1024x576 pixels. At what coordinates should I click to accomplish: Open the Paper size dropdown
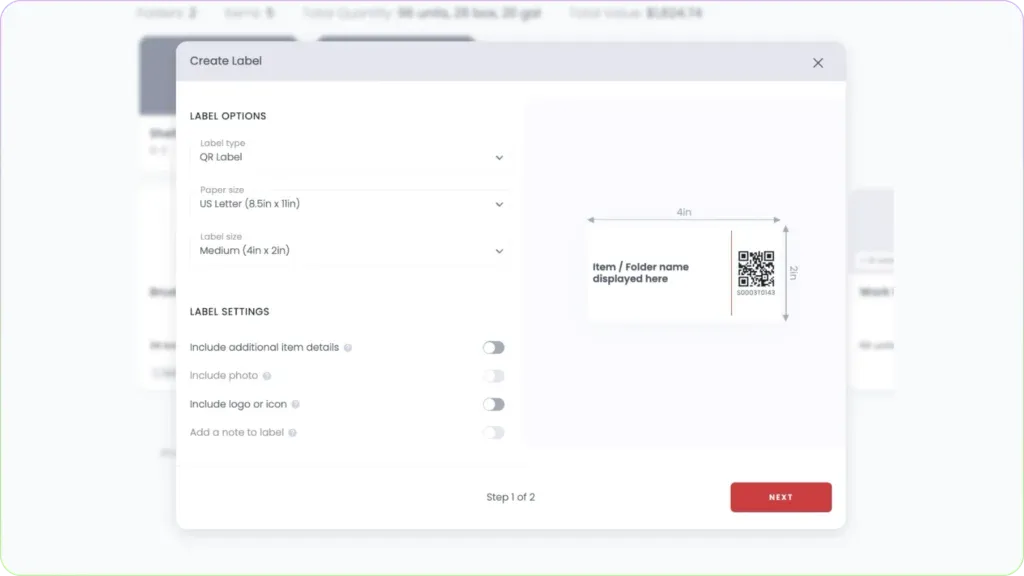pos(350,204)
